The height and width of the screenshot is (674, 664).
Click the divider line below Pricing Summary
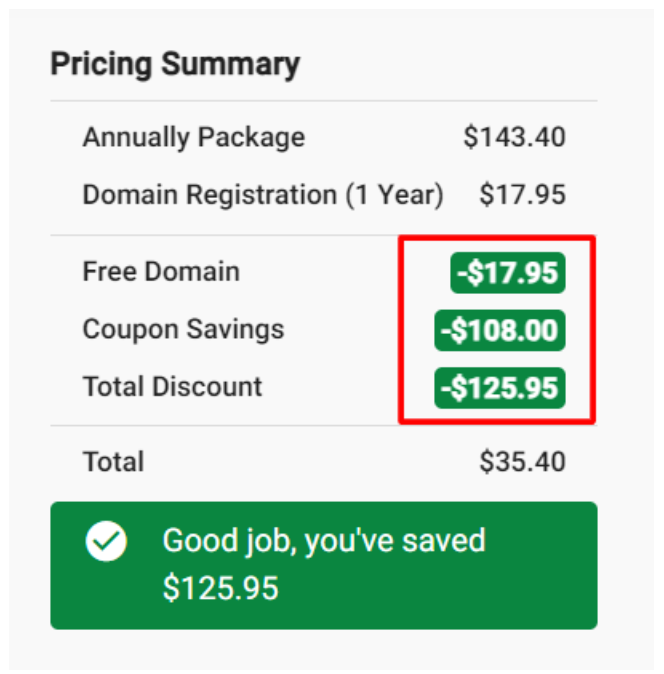(324, 101)
